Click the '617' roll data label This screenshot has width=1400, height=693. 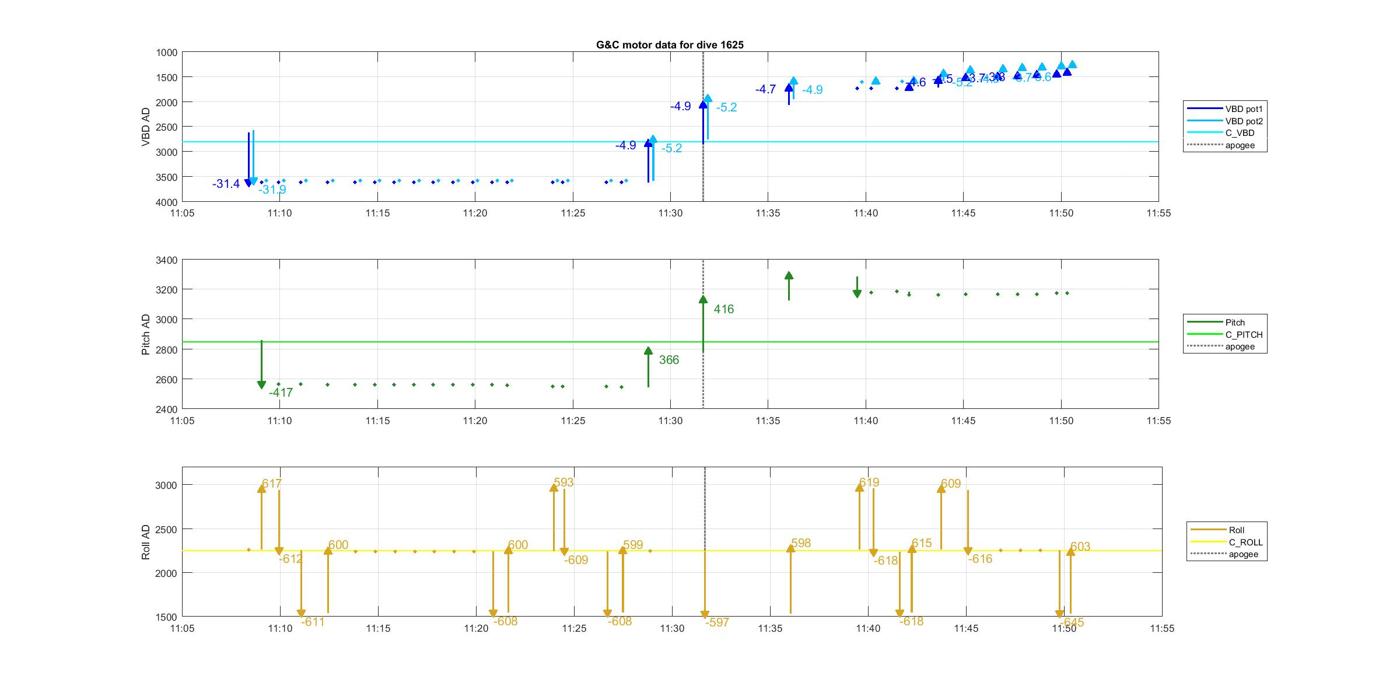(272, 484)
